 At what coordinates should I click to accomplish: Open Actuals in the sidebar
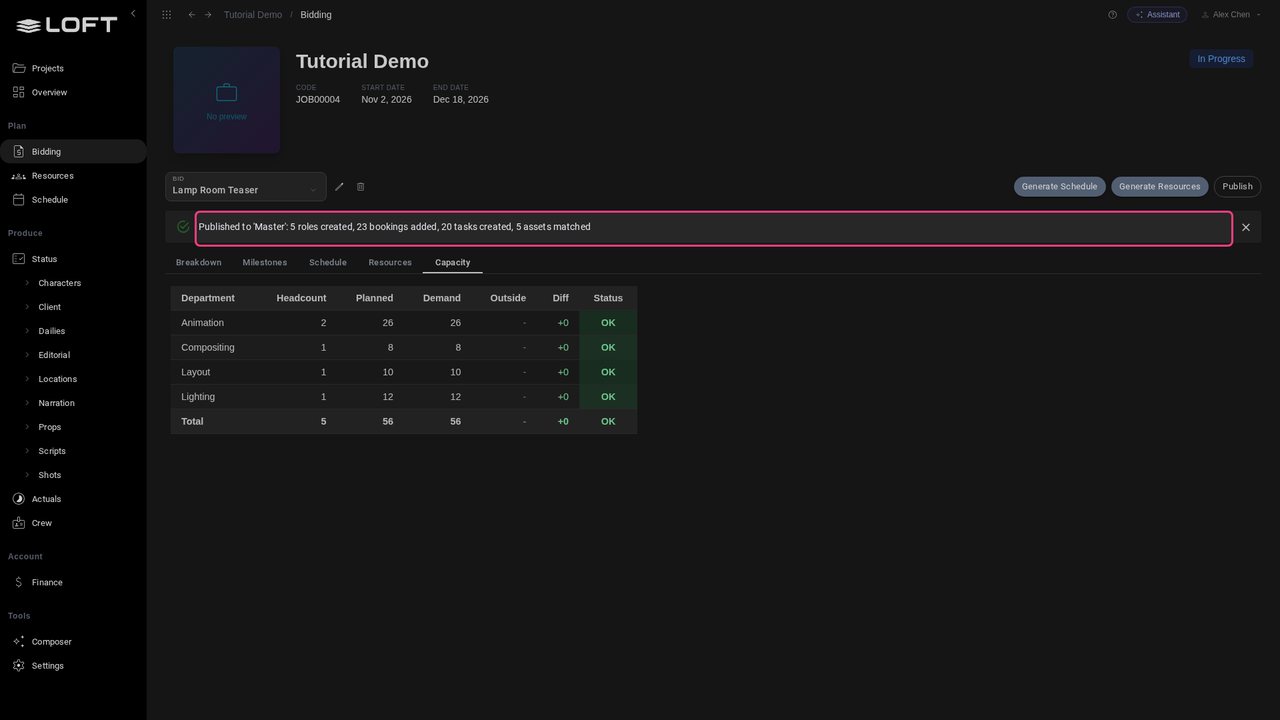(x=73, y=499)
